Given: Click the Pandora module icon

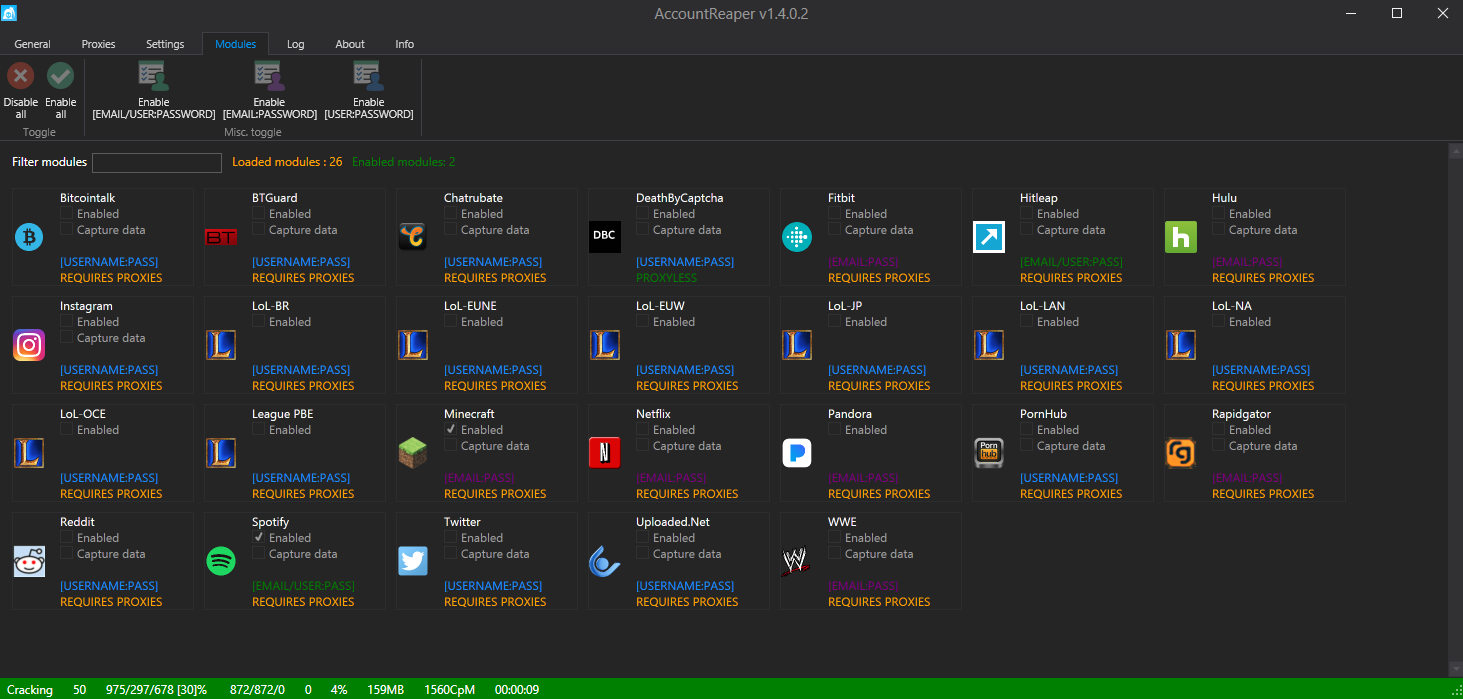Looking at the screenshot, I should (x=797, y=453).
